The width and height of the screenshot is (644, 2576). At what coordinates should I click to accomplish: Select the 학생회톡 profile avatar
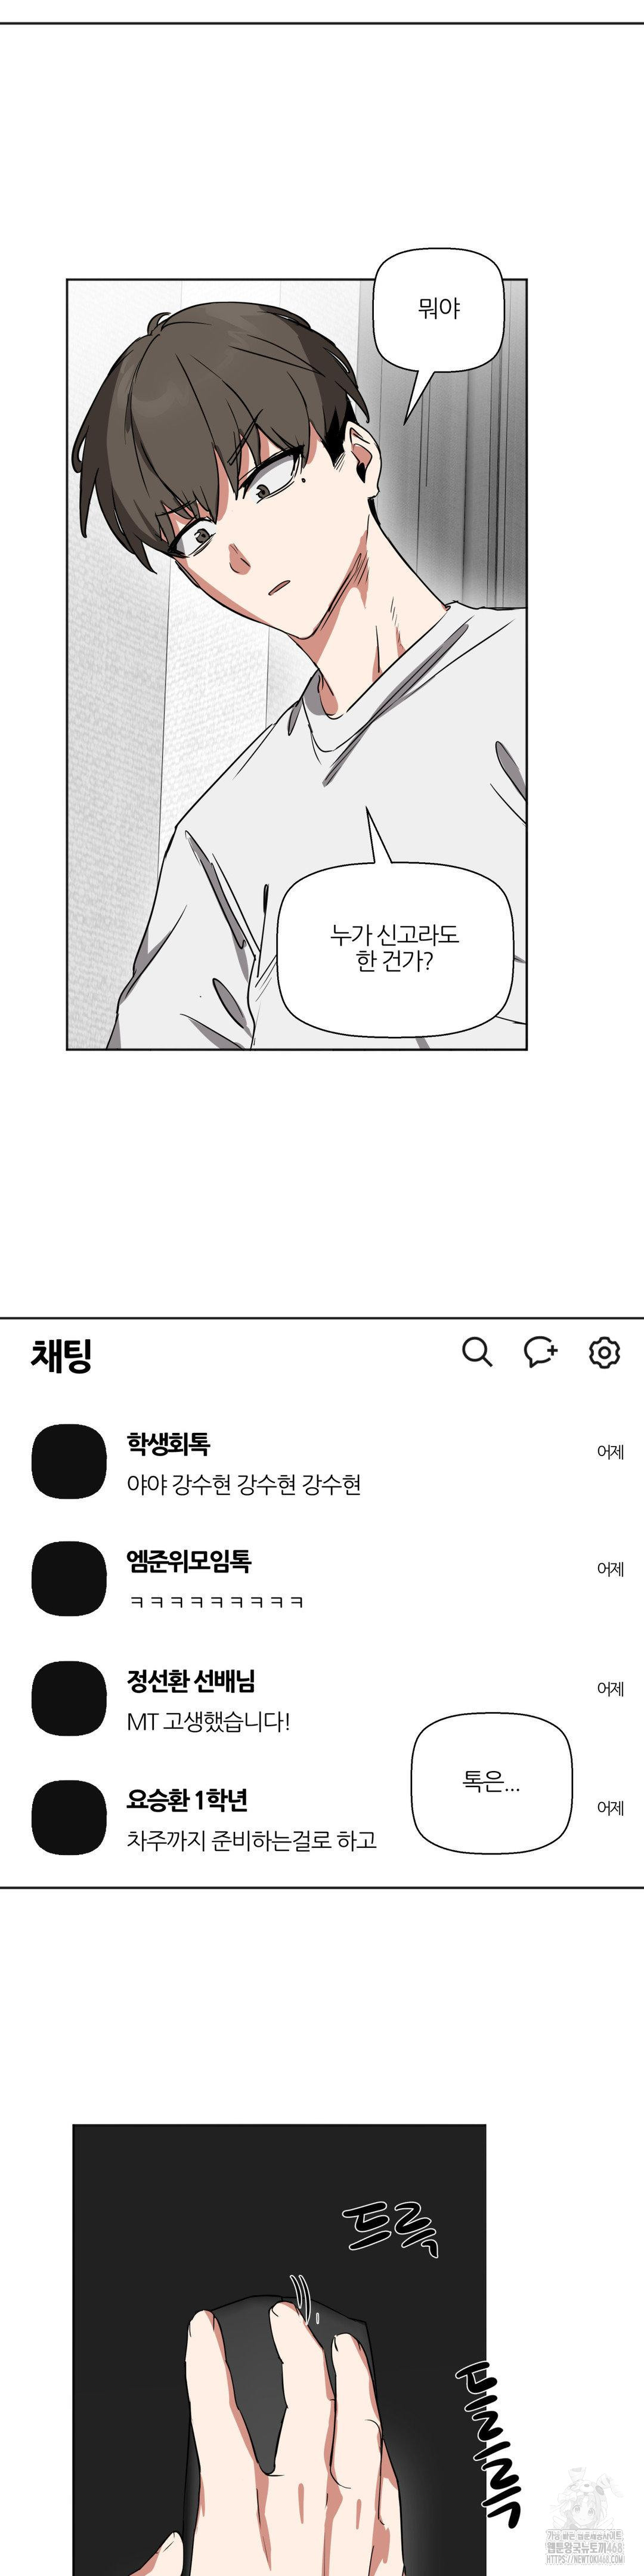69,1461
